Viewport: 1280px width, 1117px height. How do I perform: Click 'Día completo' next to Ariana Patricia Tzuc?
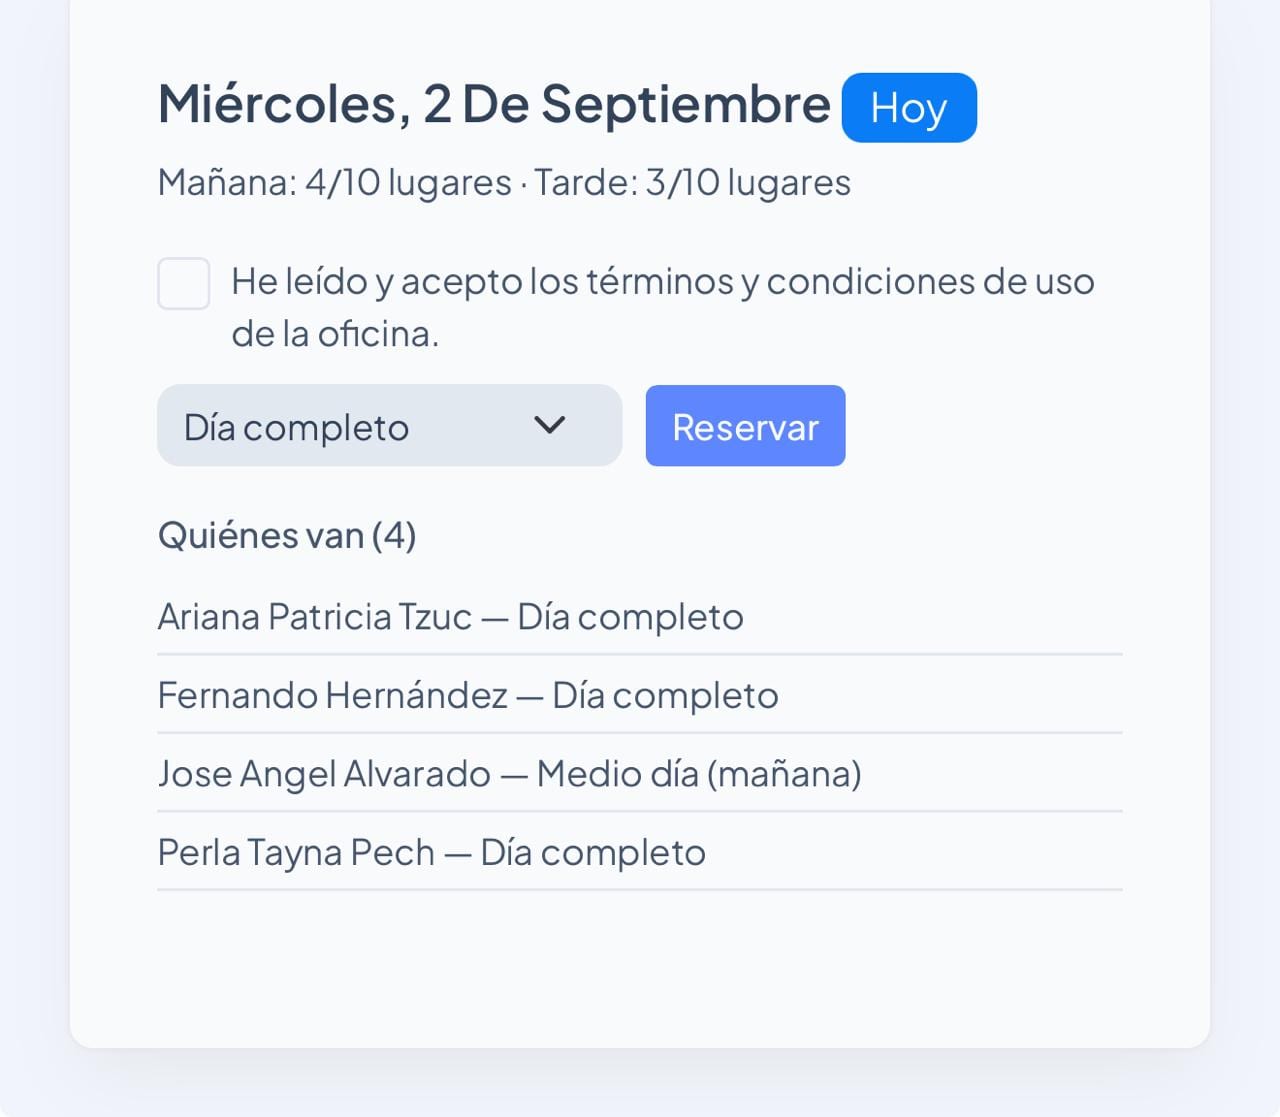coord(630,617)
